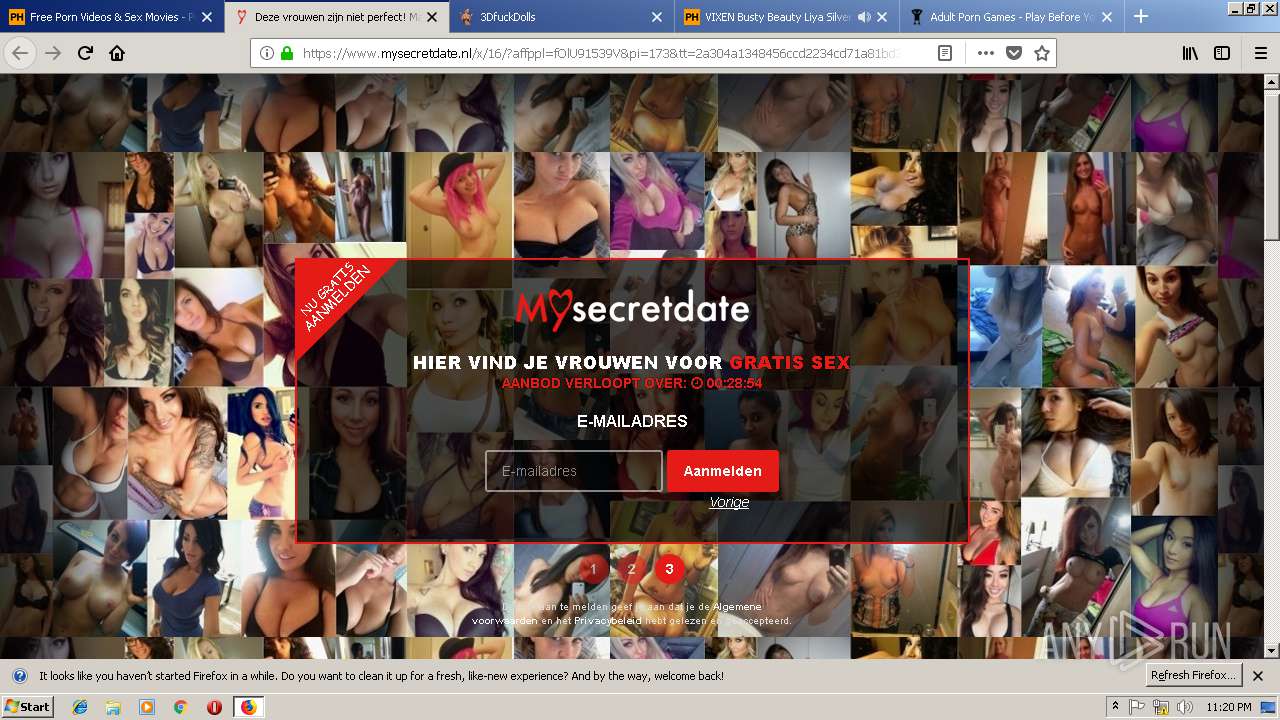The height and width of the screenshot is (720, 1280).
Task: Click the page scrollbar down arrow
Action: [1271, 650]
